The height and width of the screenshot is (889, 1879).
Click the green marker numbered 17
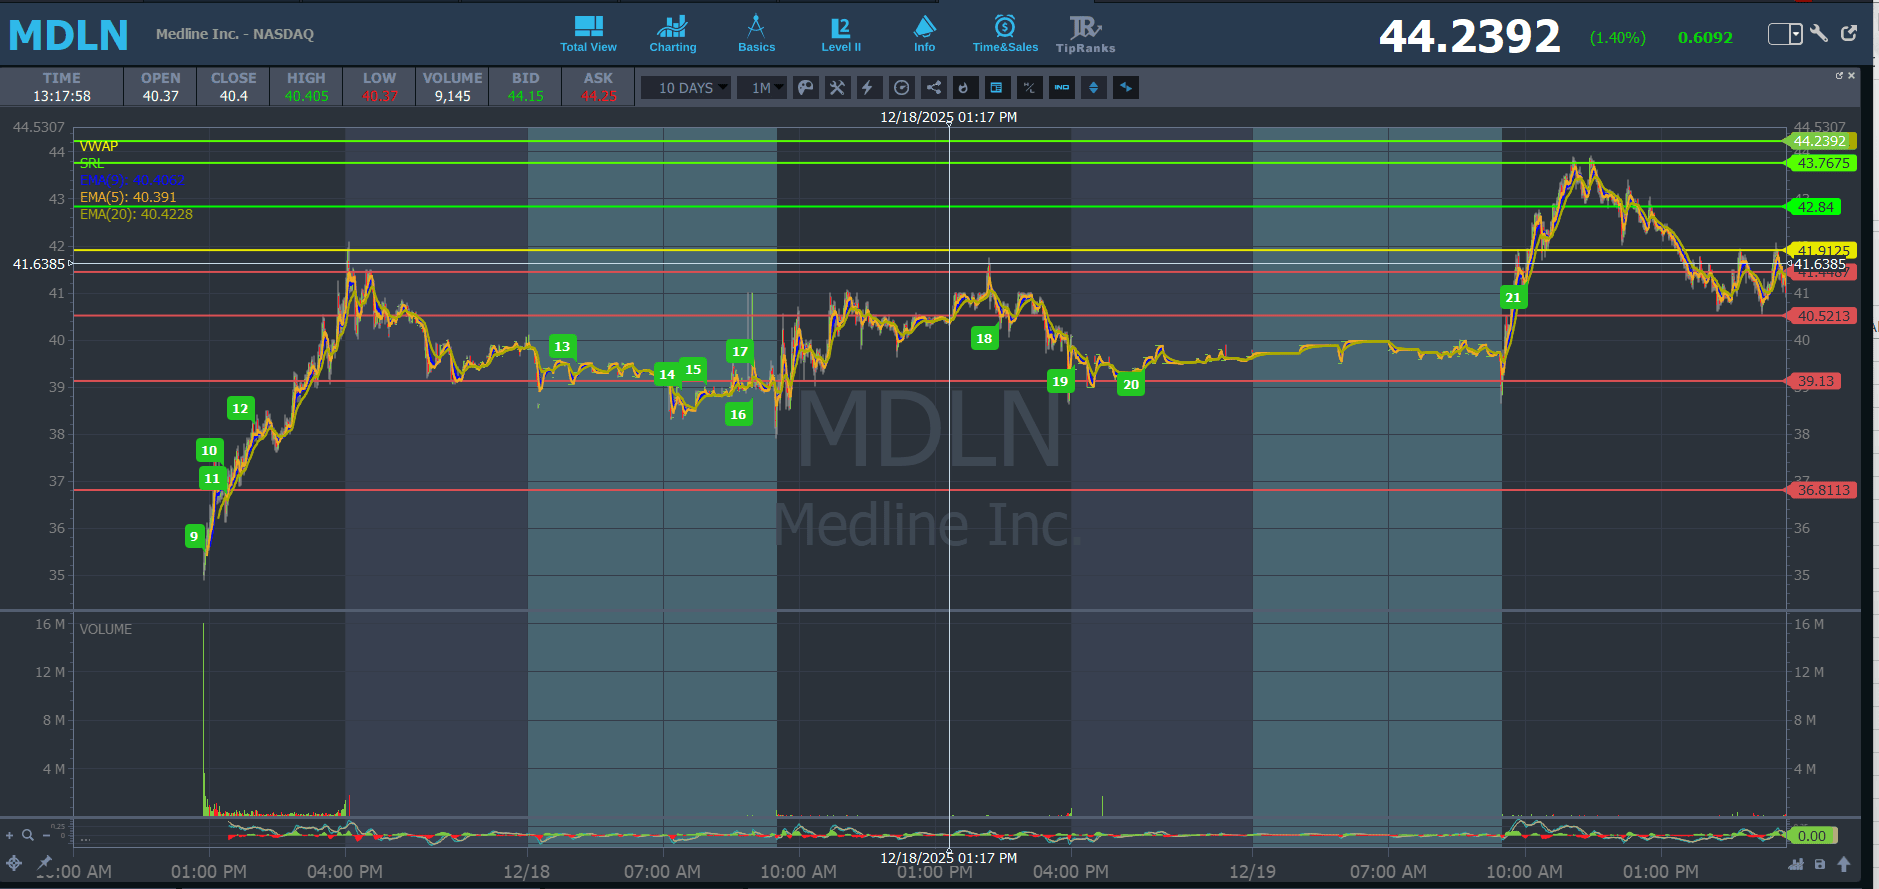740,351
